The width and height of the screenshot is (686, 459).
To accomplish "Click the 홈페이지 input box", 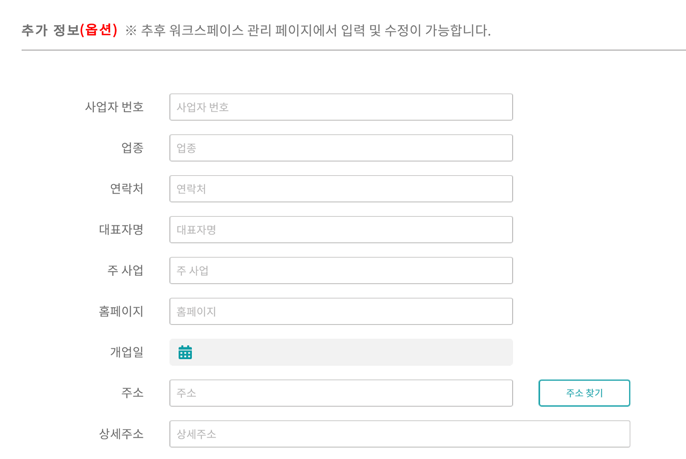I will [341, 311].
